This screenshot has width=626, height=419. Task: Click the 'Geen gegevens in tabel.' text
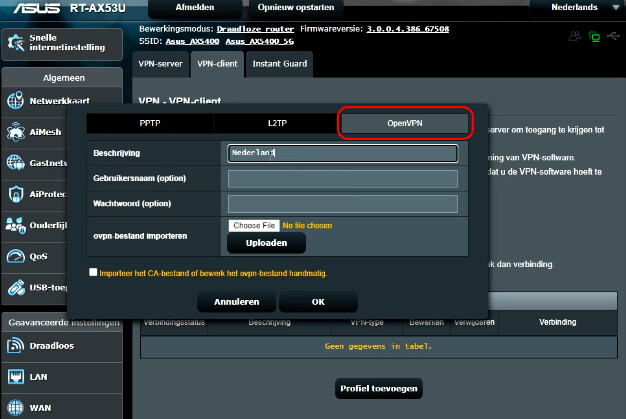pyautogui.click(x=378, y=346)
